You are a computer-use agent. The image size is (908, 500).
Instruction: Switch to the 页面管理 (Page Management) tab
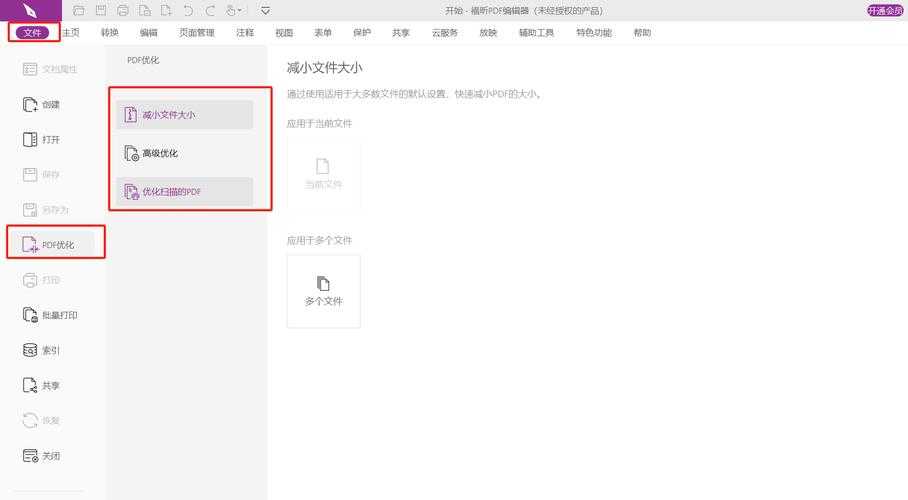click(x=196, y=33)
